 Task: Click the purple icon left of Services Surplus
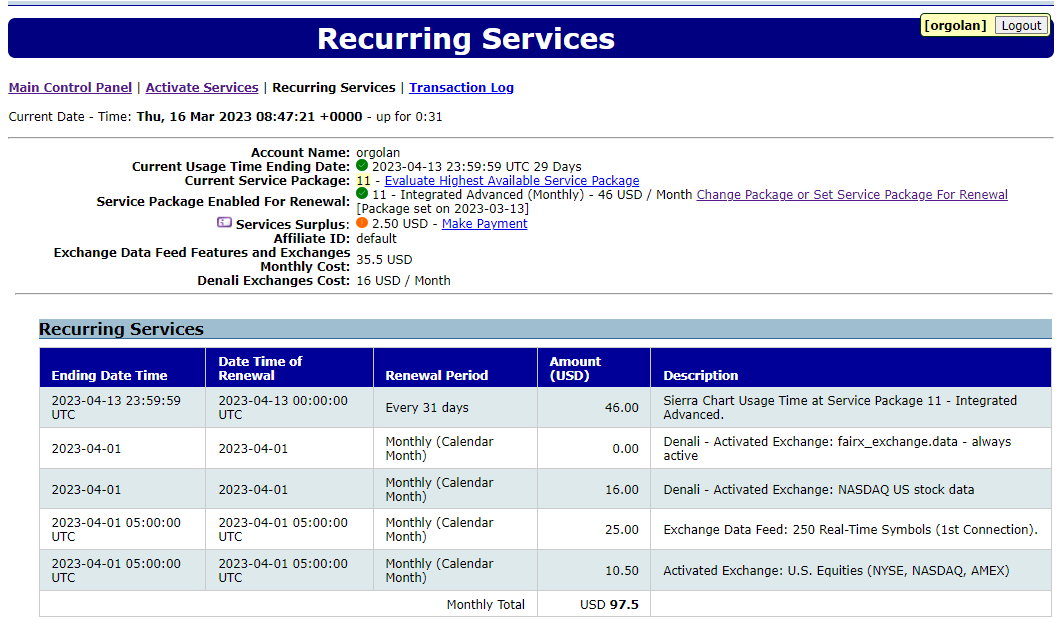(x=224, y=223)
